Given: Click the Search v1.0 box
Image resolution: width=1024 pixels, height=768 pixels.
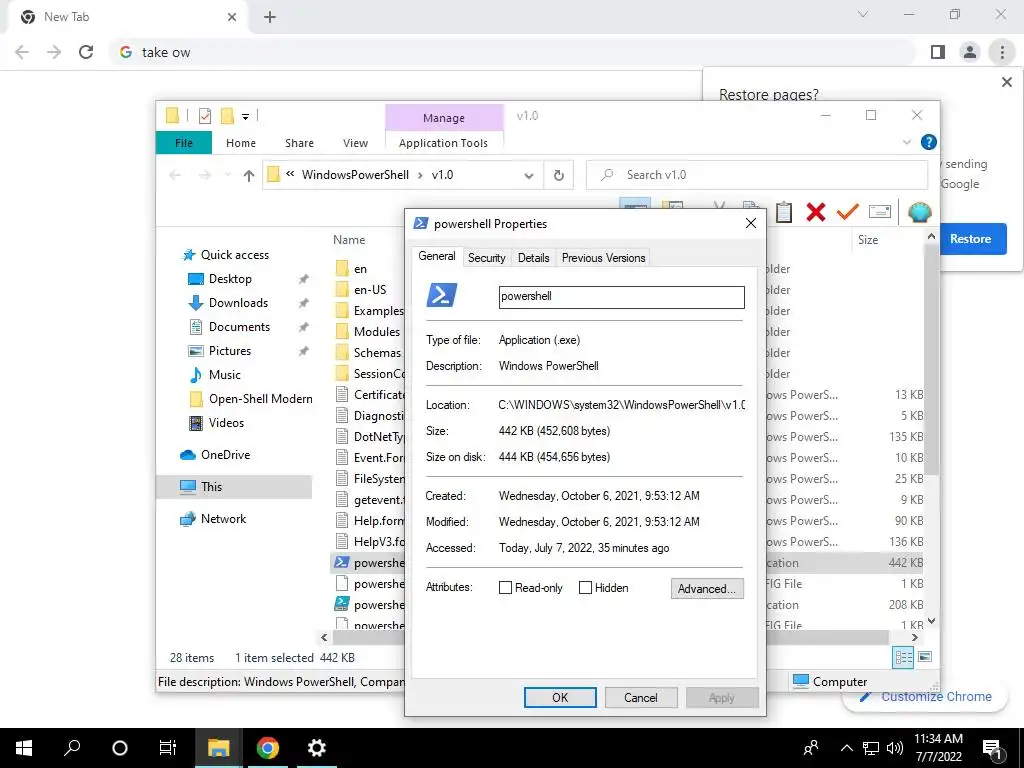Looking at the screenshot, I should pos(757,175).
